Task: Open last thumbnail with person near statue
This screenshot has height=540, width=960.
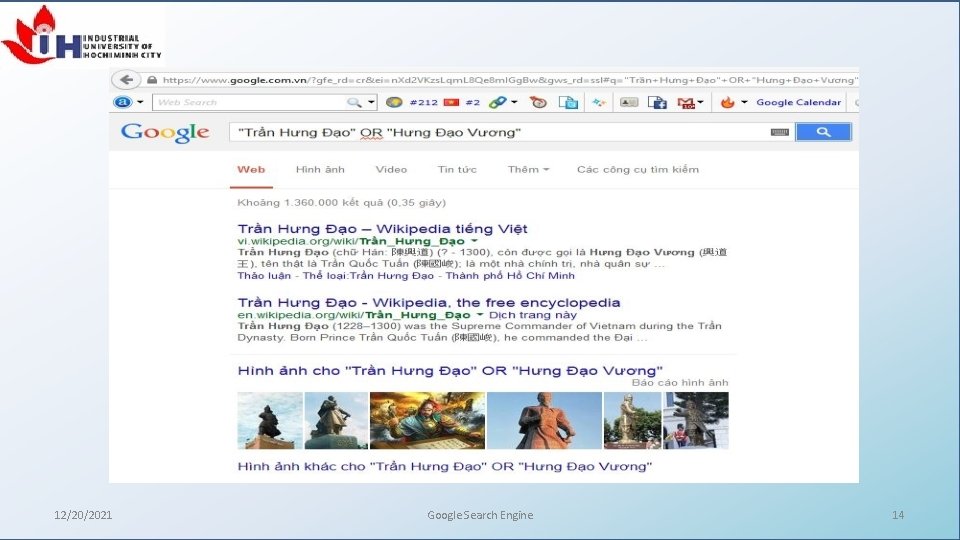Action: tap(696, 421)
